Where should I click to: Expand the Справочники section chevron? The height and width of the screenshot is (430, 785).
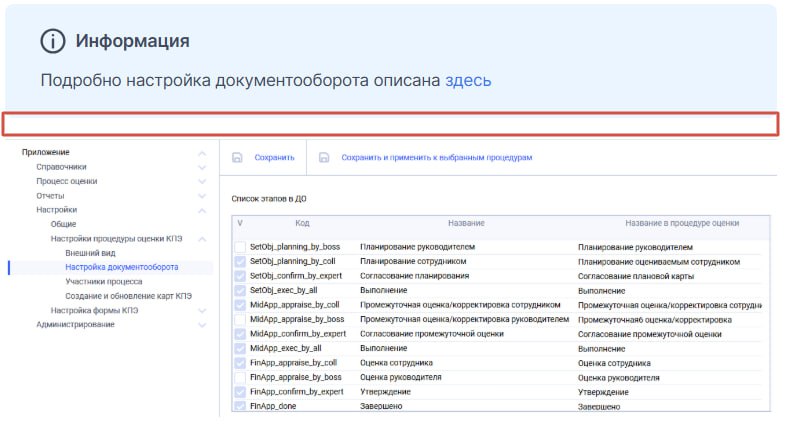(x=203, y=167)
